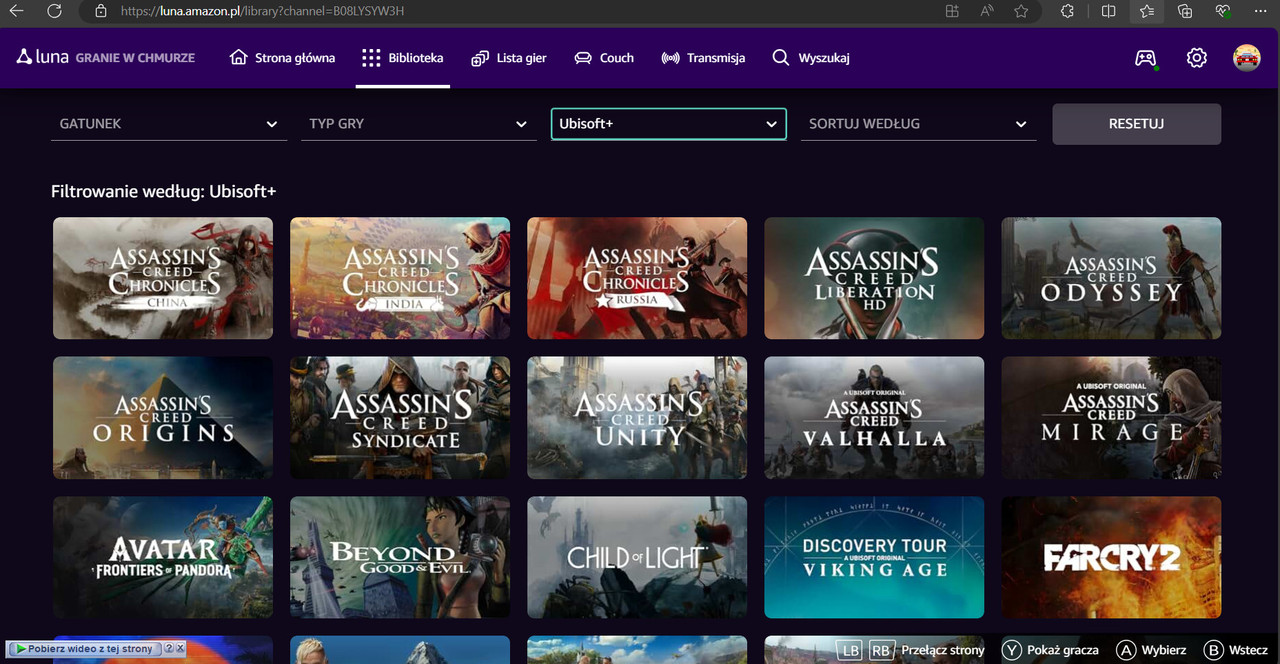Open the Favorites list icon
Screen dimensions: 1280x664
[1147, 11]
